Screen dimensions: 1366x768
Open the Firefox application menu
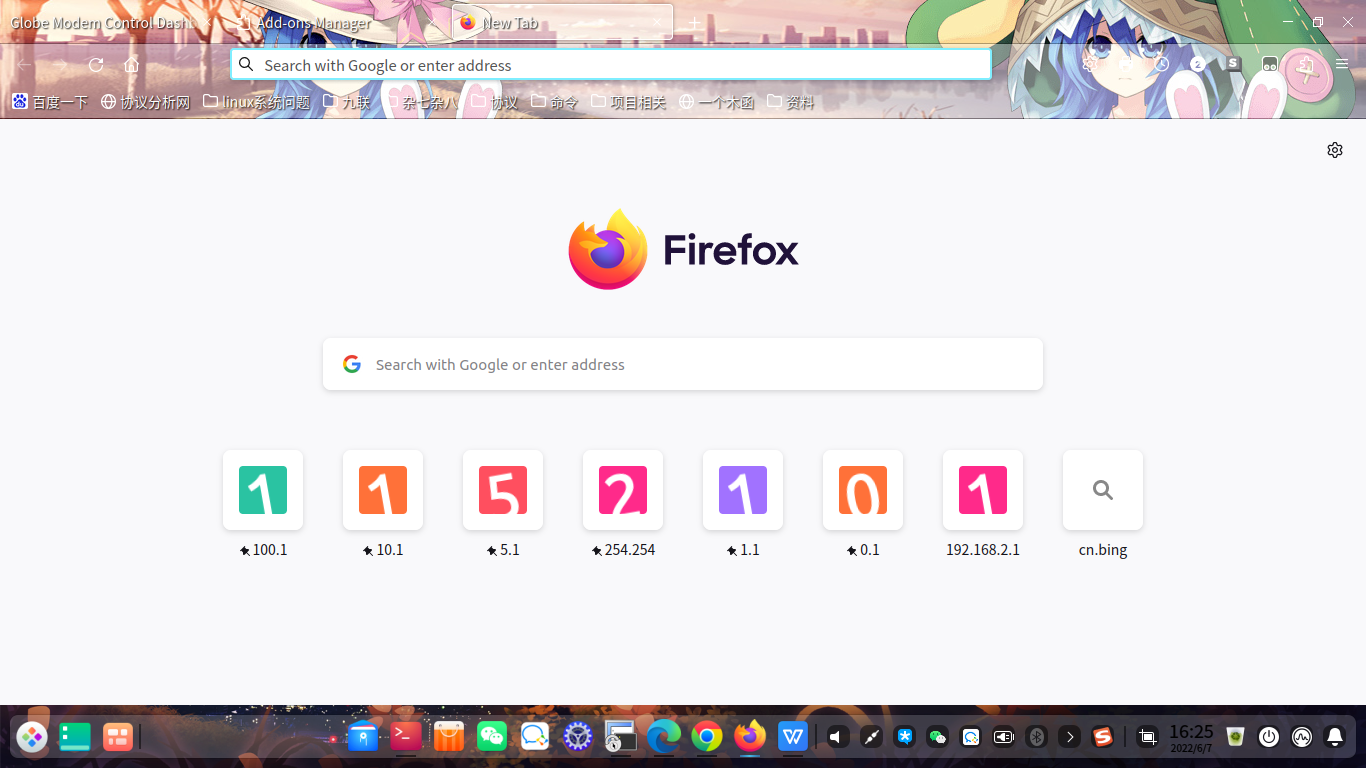(1341, 64)
